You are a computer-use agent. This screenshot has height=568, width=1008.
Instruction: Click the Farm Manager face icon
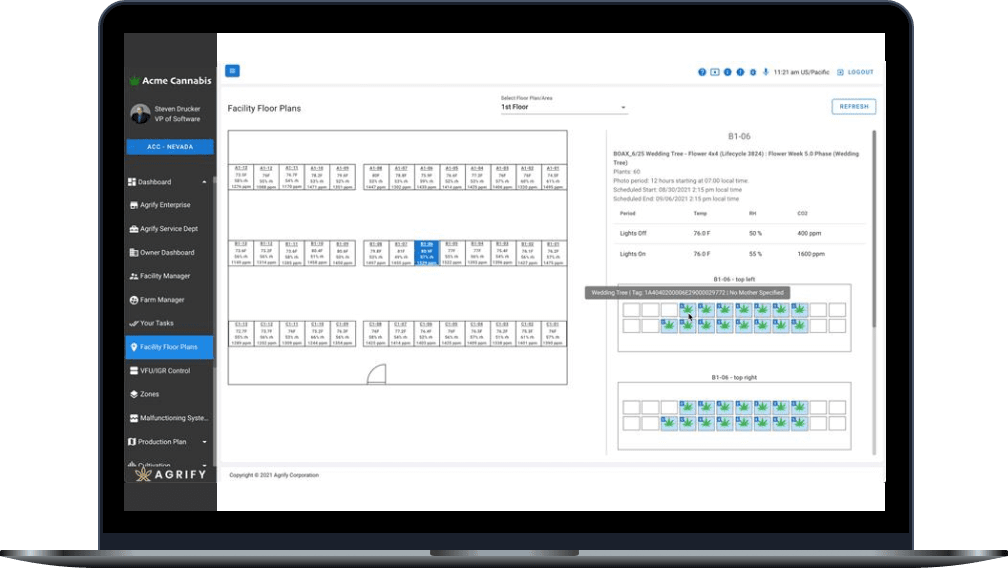point(134,300)
